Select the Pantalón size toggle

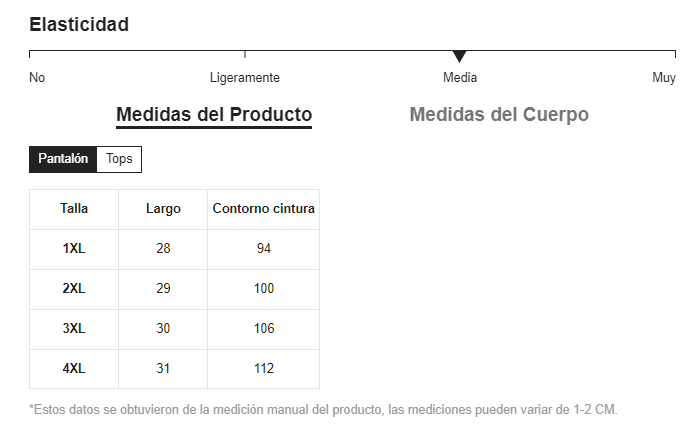[x=63, y=159]
